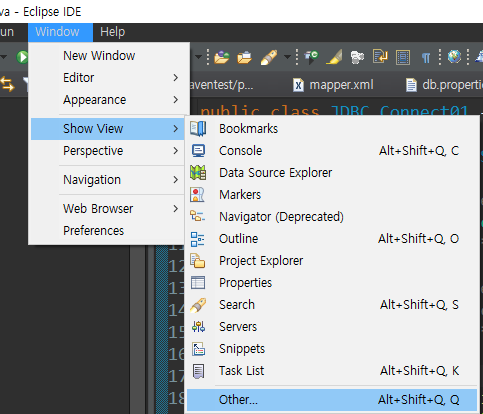The image size is (483, 414).
Task: Open the Window menu in menu bar
Action: tap(60, 32)
